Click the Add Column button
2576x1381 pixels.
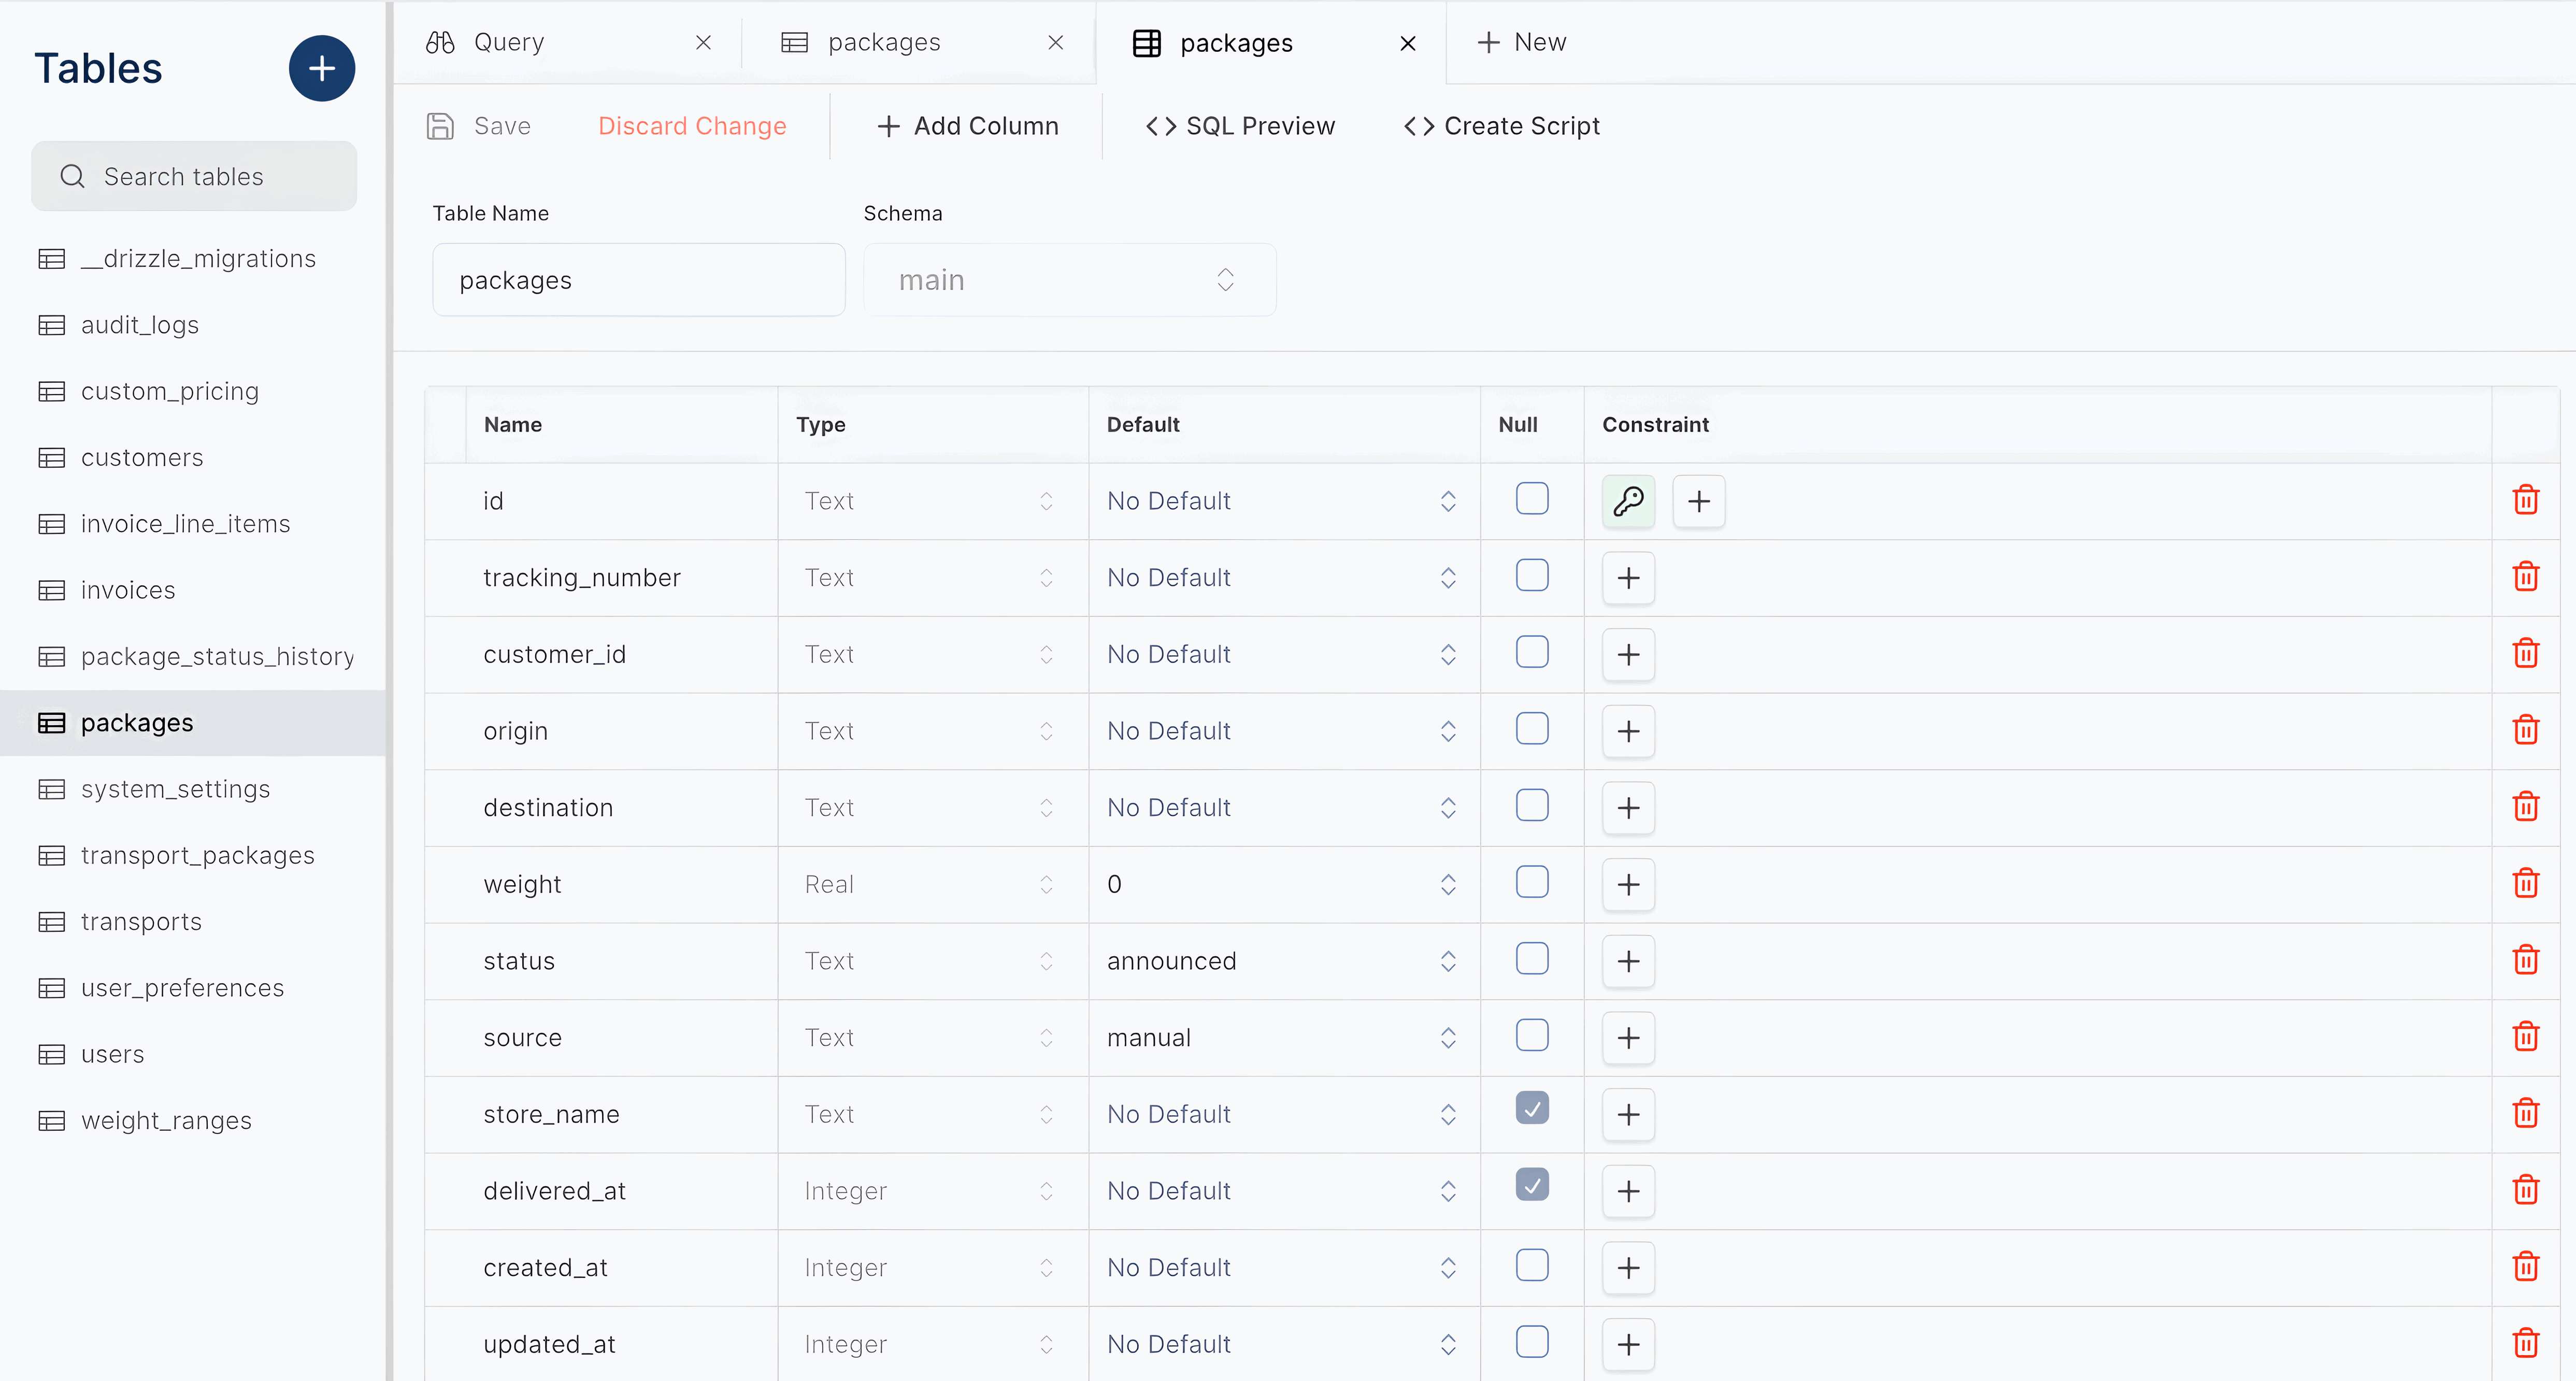pyautogui.click(x=966, y=126)
